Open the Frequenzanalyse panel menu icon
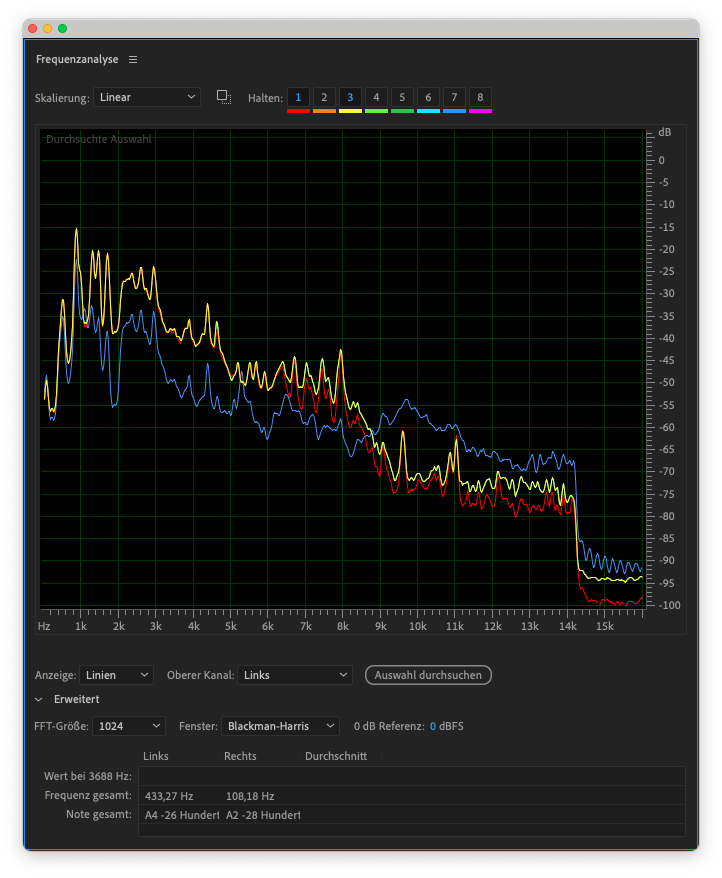The image size is (722, 878). click(x=133, y=60)
